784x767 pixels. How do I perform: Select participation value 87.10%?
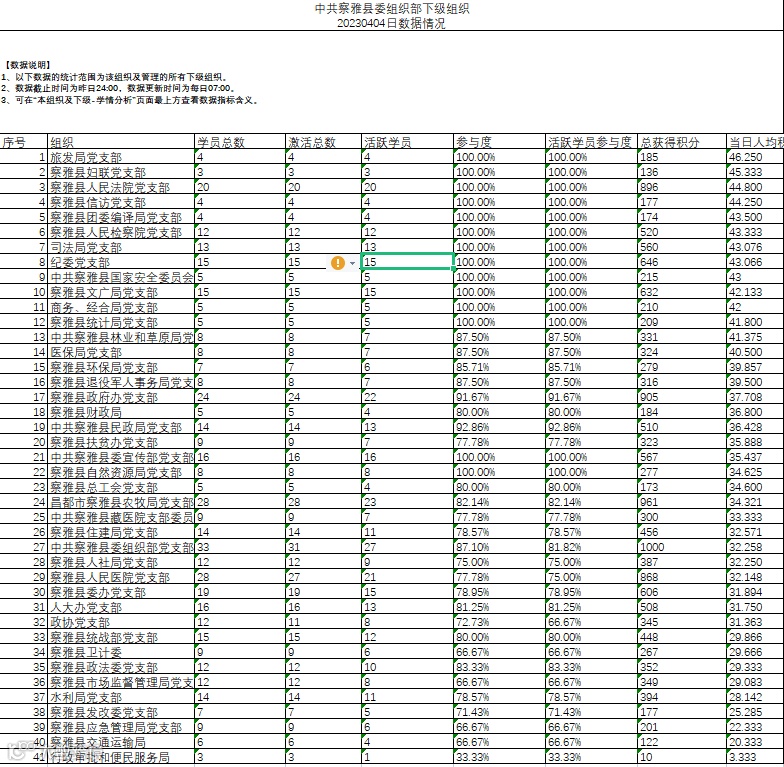[500, 547]
